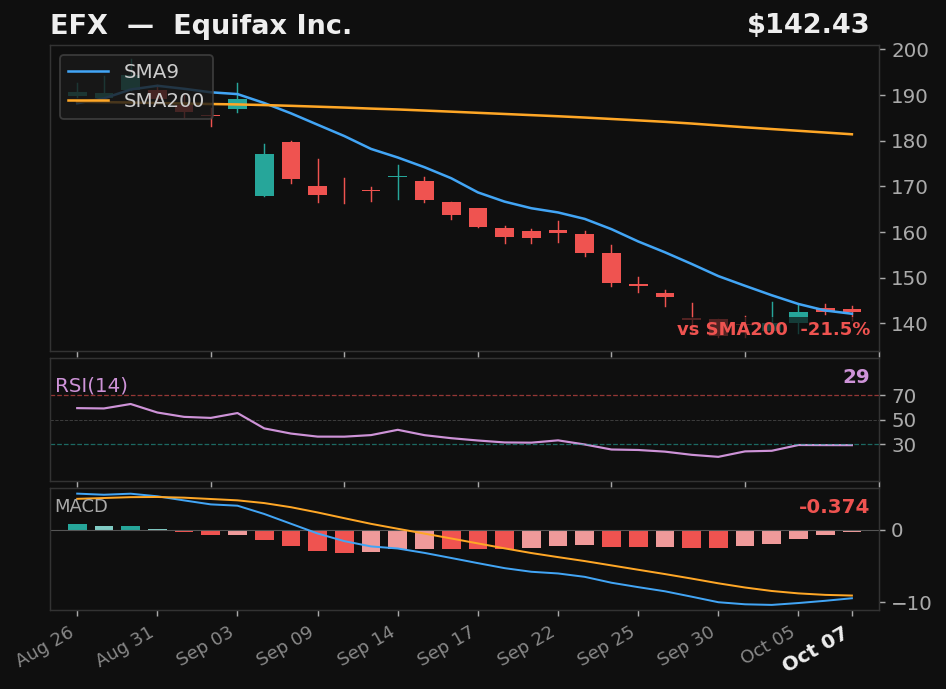Viewport: 946px width, 689px height.
Task: Click the SMA200 legend label
Action: 164,100
